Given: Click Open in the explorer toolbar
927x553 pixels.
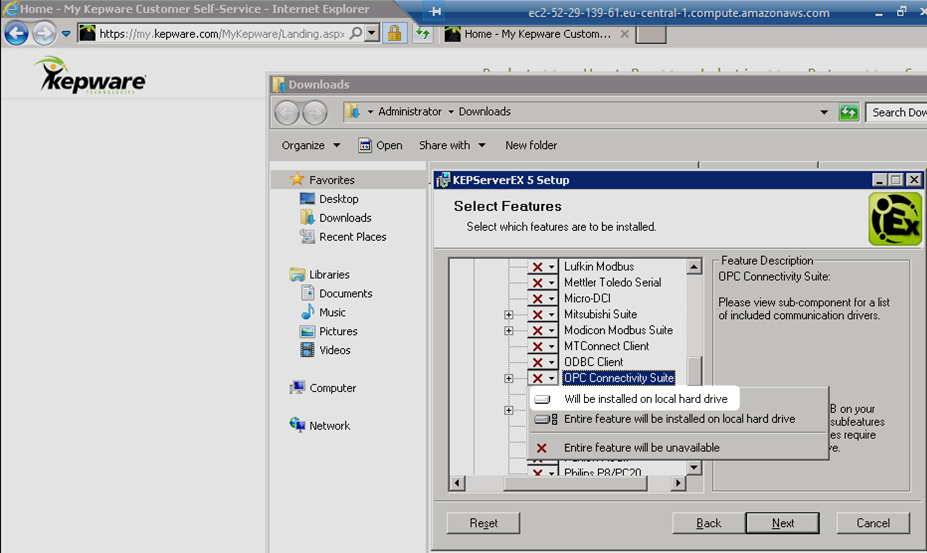Looking at the screenshot, I should pos(380,145).
